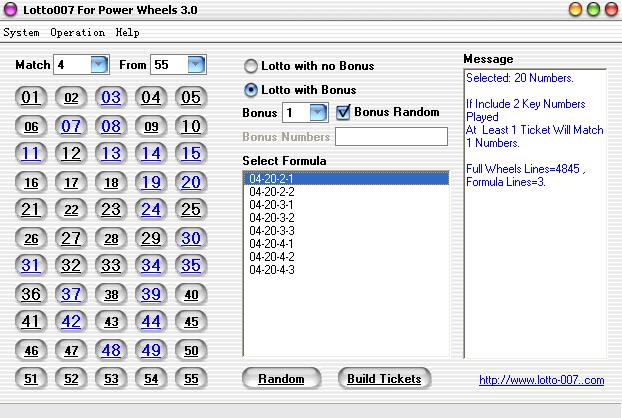Deselect number ball 48
This screenshot has width=622, height=418.
click(x=111, y=351)
